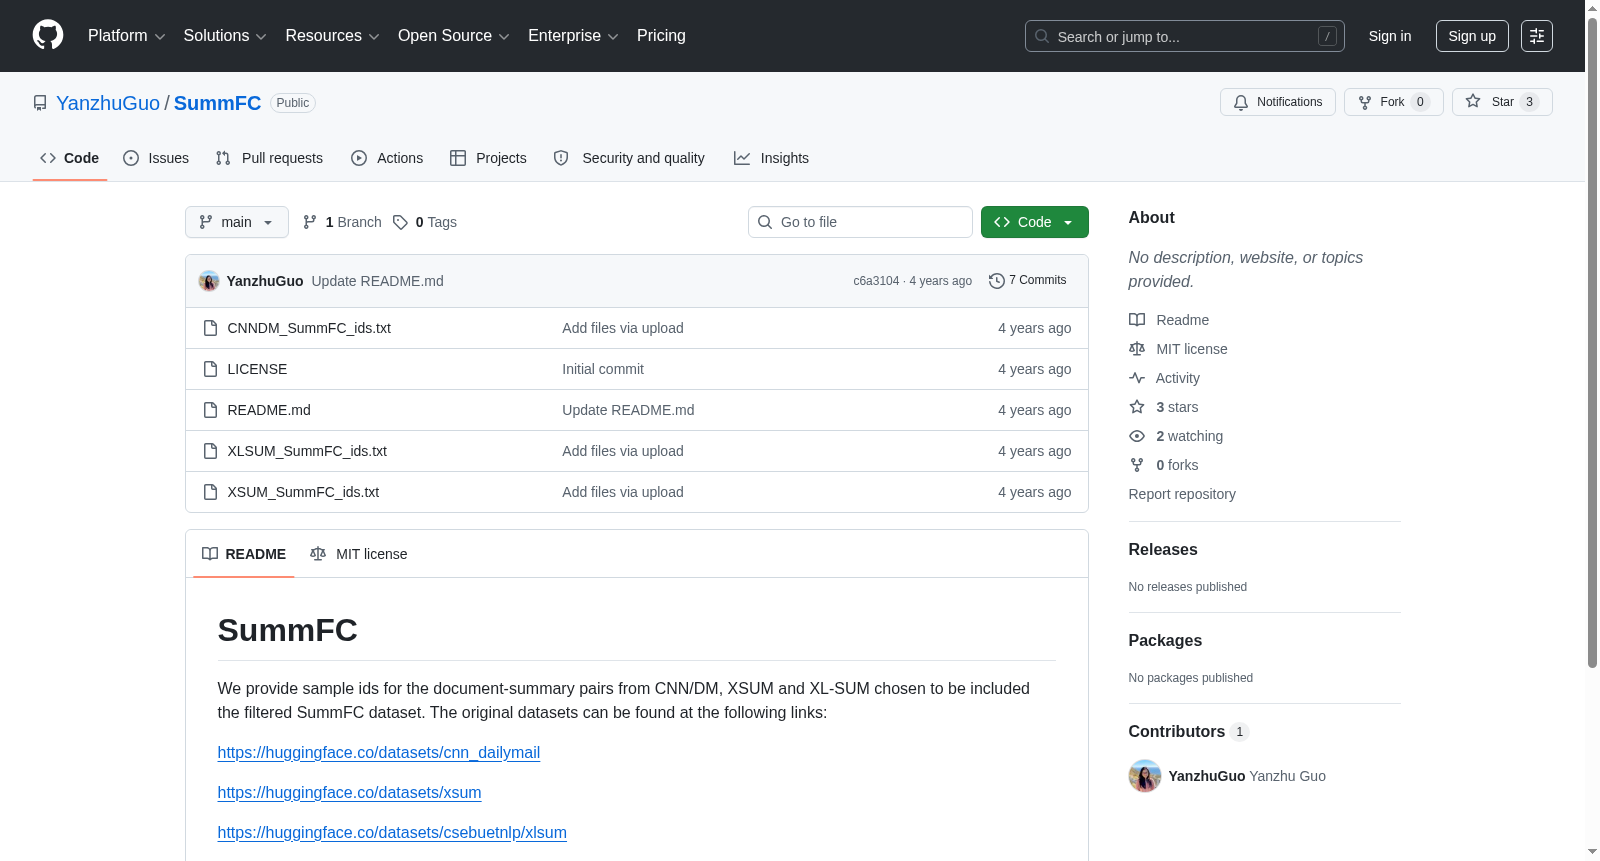Click the 7 Commits link
Screen dimensions: 1600x861
[1028, 281]
